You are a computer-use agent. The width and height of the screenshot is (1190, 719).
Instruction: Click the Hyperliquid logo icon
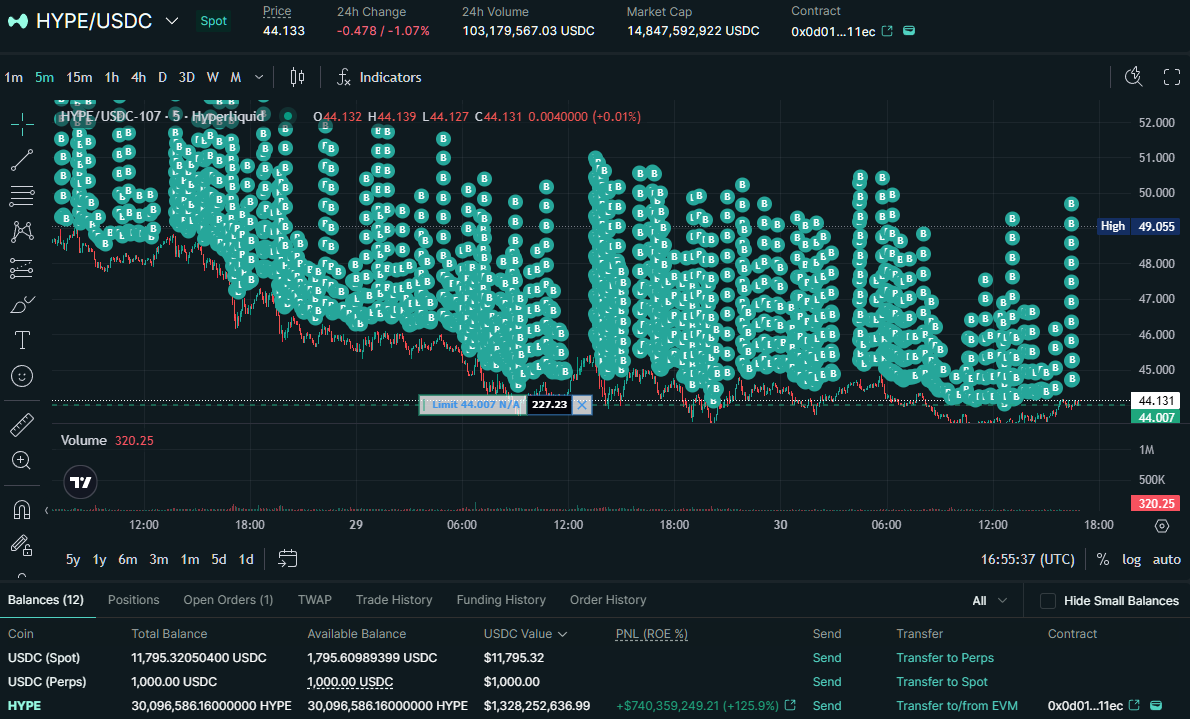(x=17, y=21)
